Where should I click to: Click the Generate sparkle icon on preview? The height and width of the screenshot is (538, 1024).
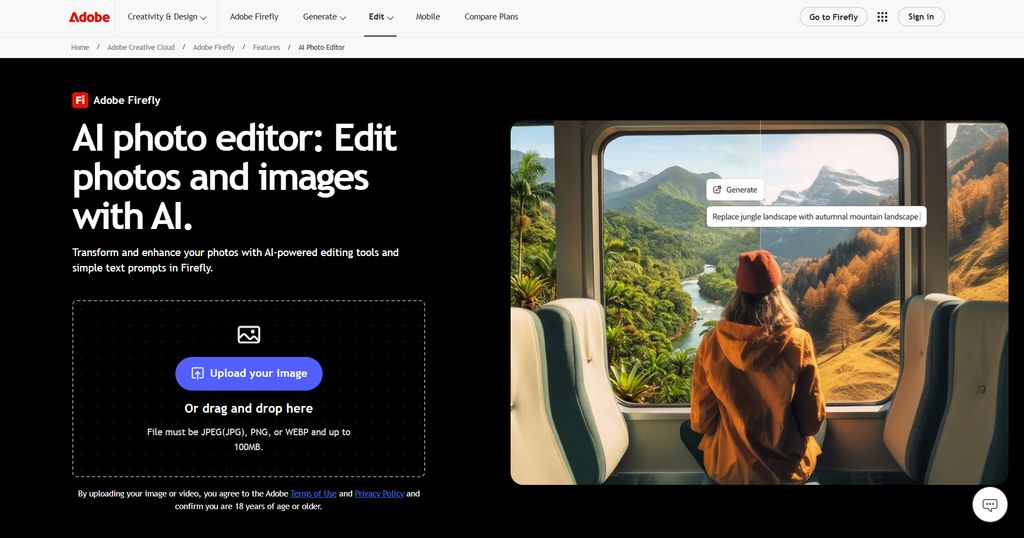717,189
